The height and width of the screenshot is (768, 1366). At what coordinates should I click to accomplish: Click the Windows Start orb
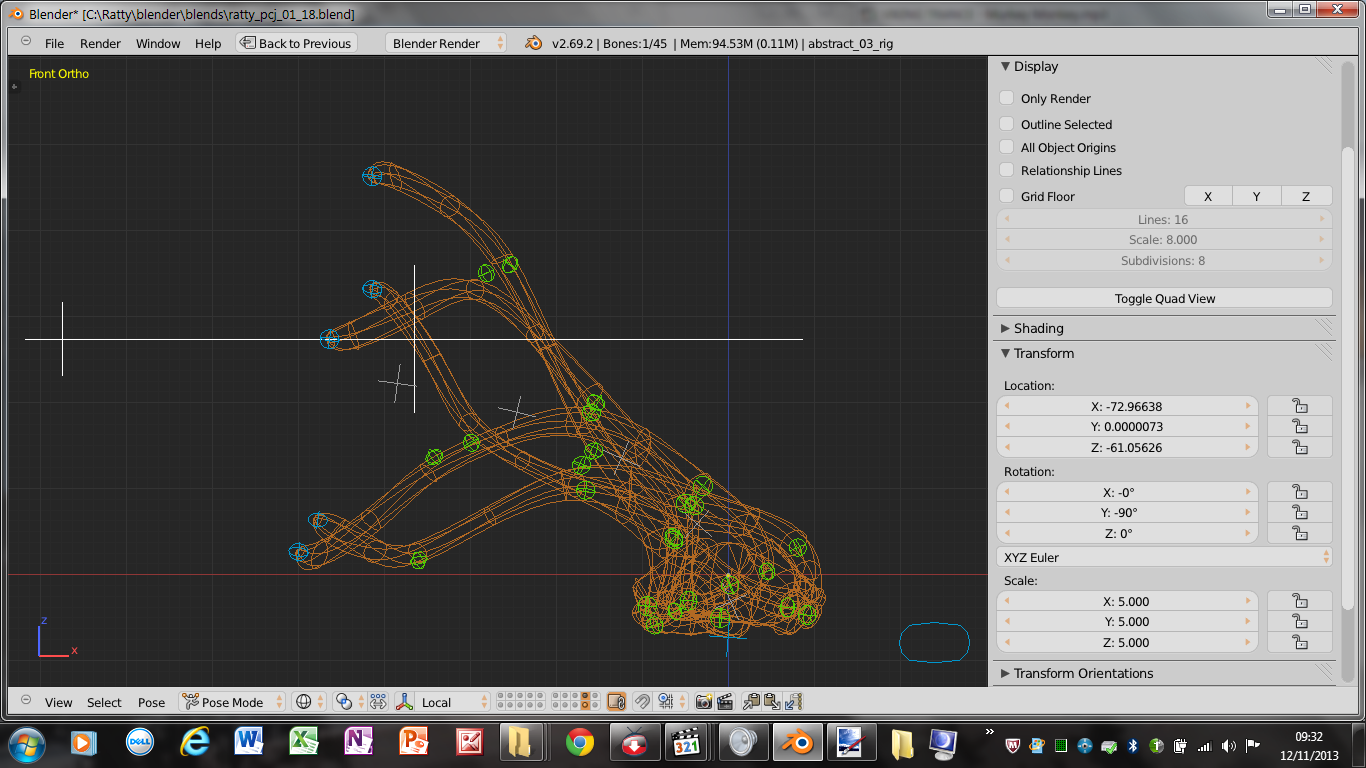[x=27, y=743]
